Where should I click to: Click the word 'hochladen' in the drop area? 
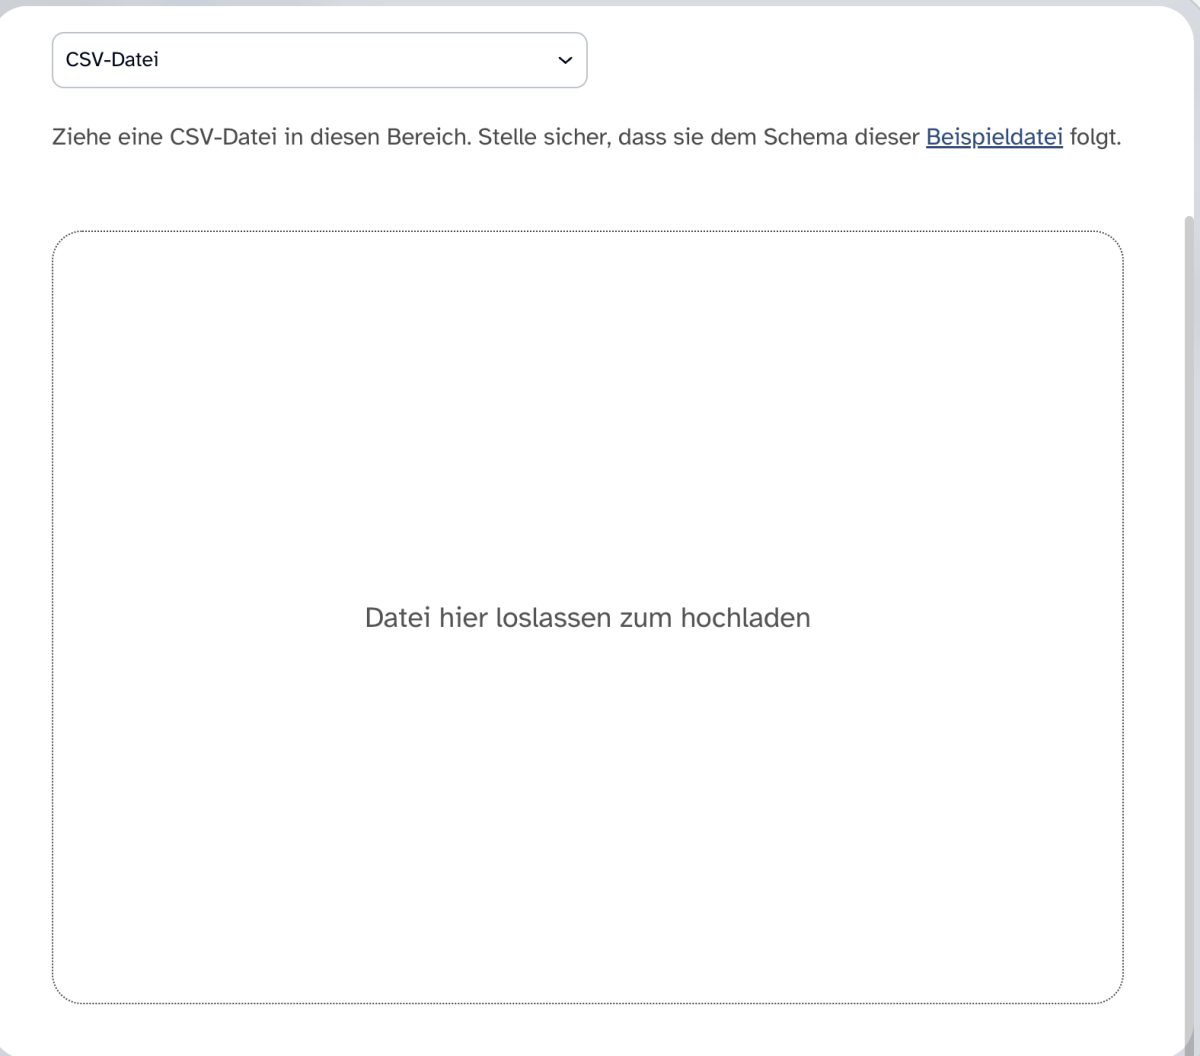(x=746, y=618)
